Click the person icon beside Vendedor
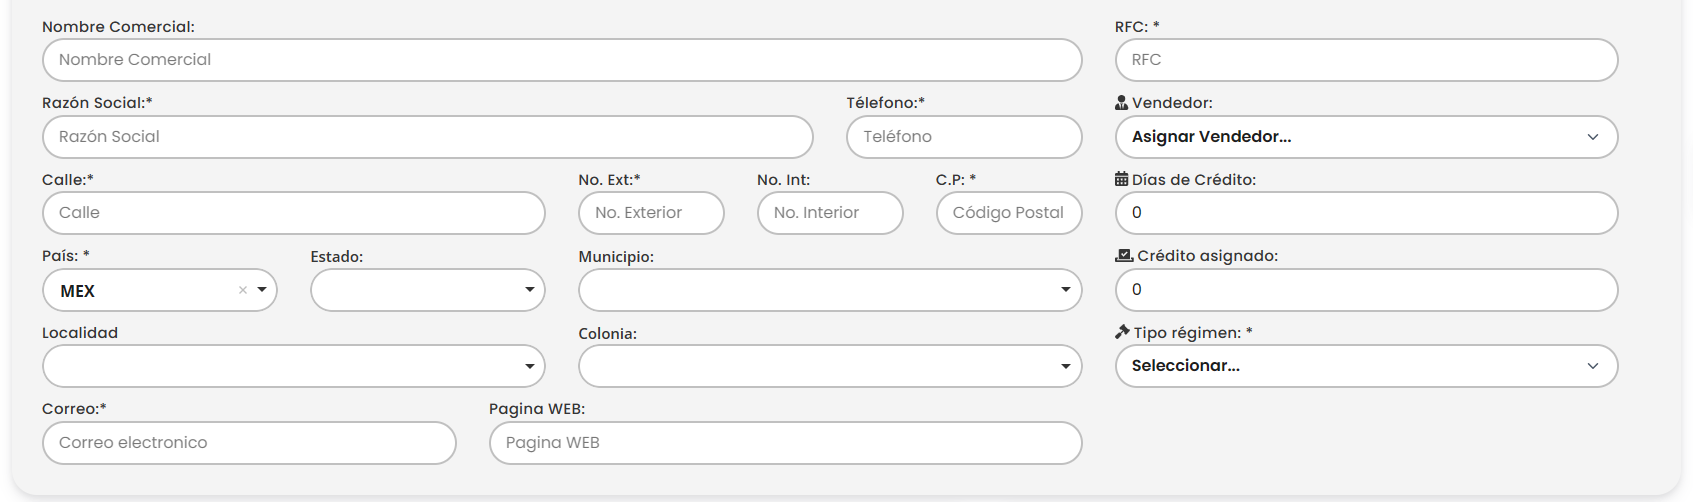This screenshot has height=502, width=1693. (1121, 103)
